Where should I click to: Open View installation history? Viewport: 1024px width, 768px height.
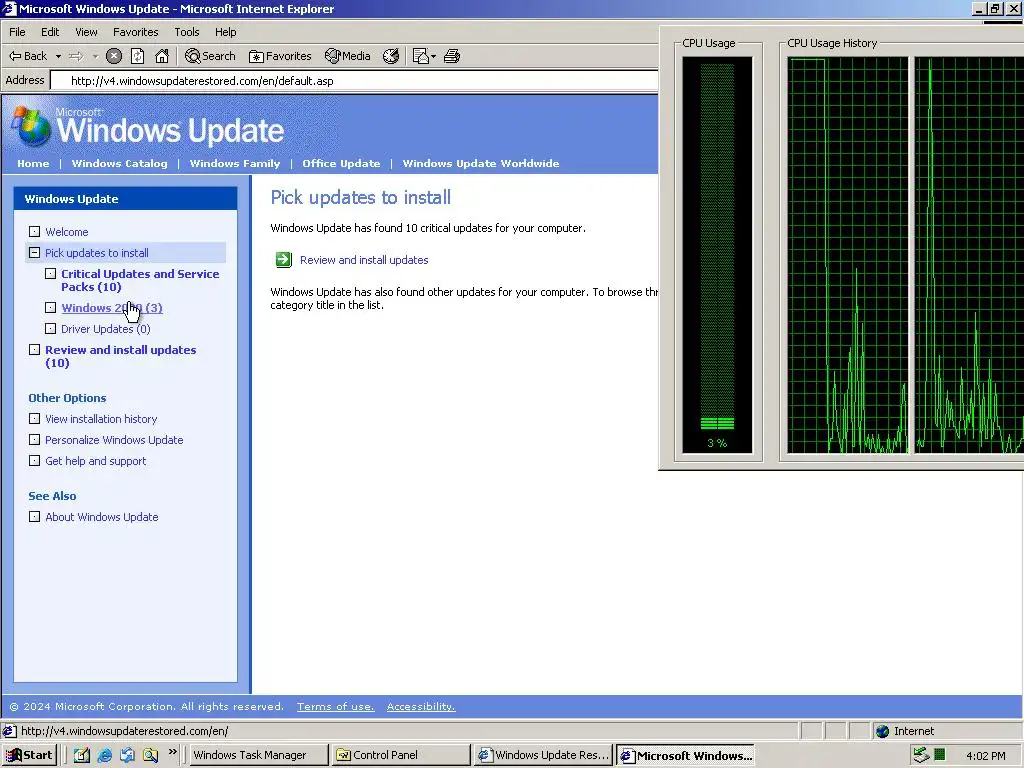[101, 419]
